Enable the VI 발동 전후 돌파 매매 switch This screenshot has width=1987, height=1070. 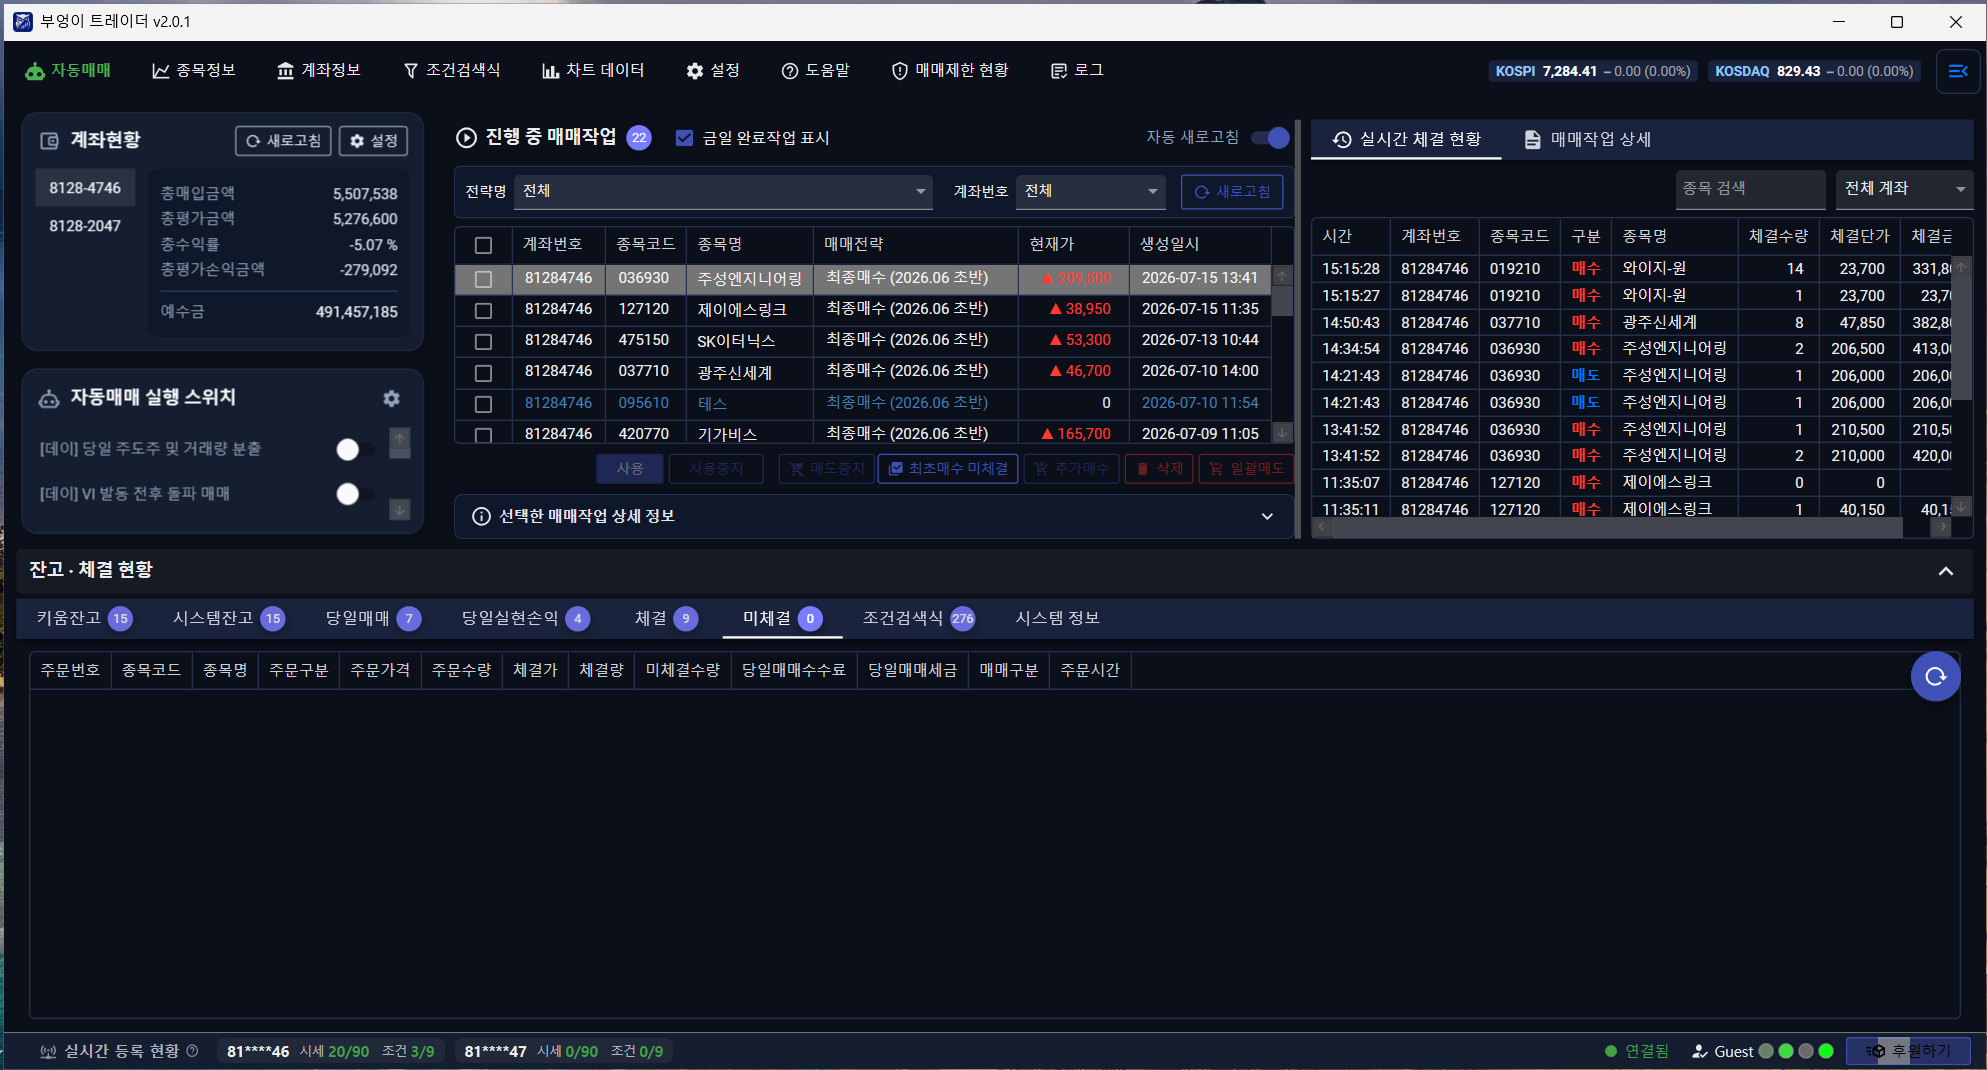click(x=355, y=493)
